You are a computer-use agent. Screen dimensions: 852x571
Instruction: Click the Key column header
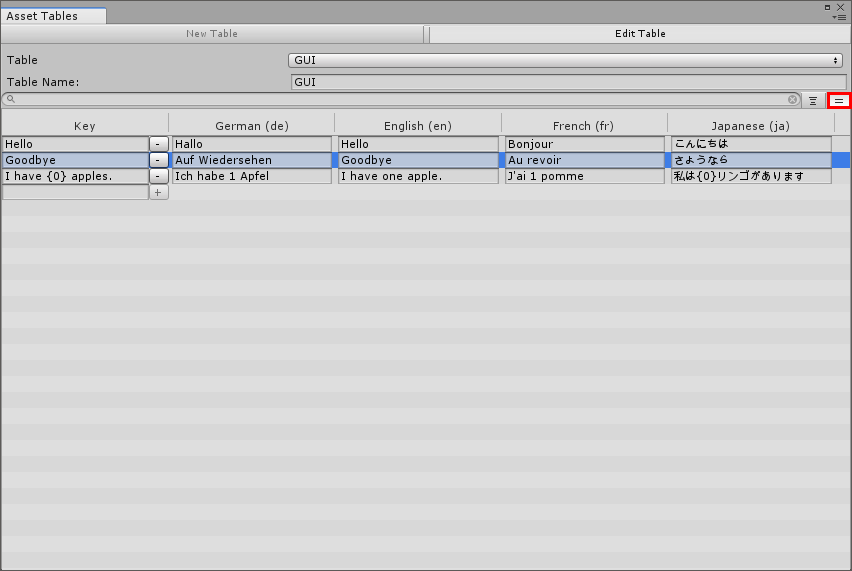pyautogui.click(x=85, y=126)
